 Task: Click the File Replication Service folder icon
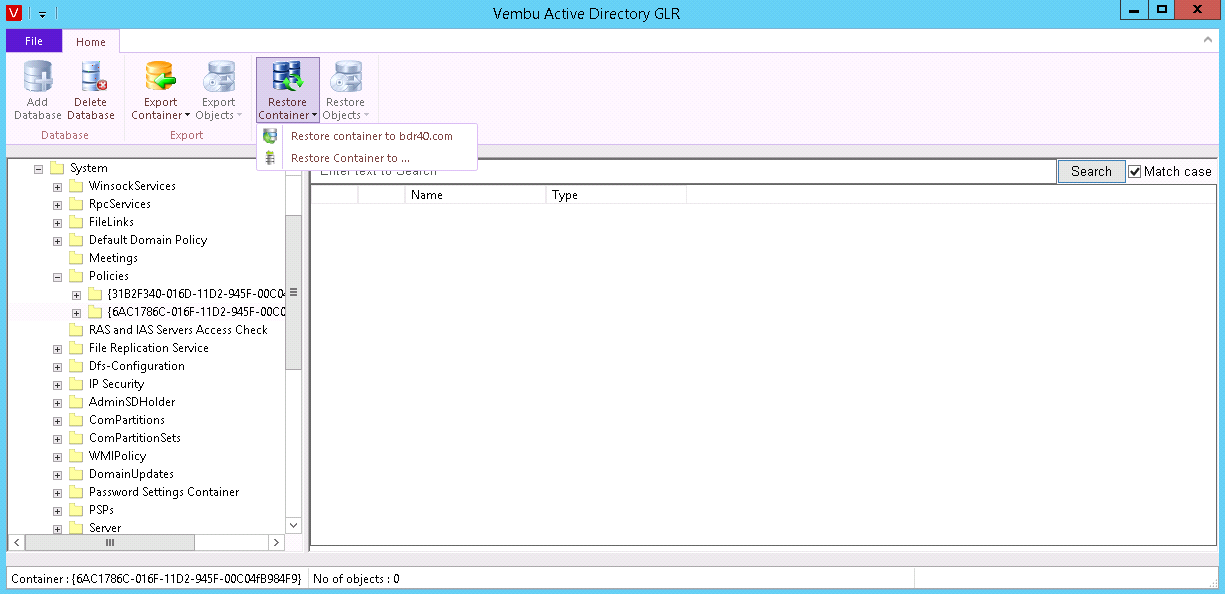point(76,348)
